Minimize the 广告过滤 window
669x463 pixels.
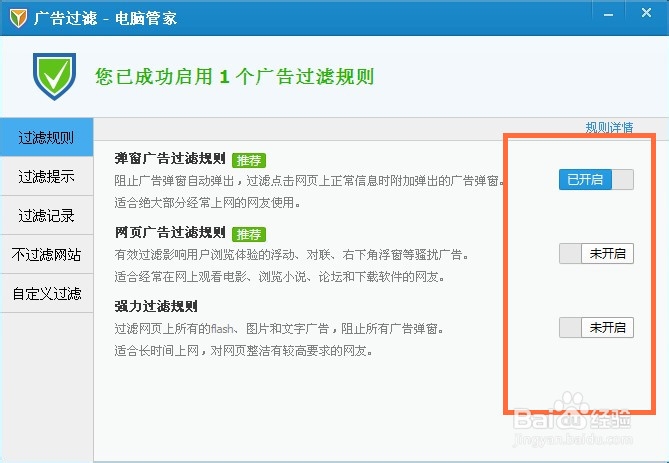pos(608,15)
